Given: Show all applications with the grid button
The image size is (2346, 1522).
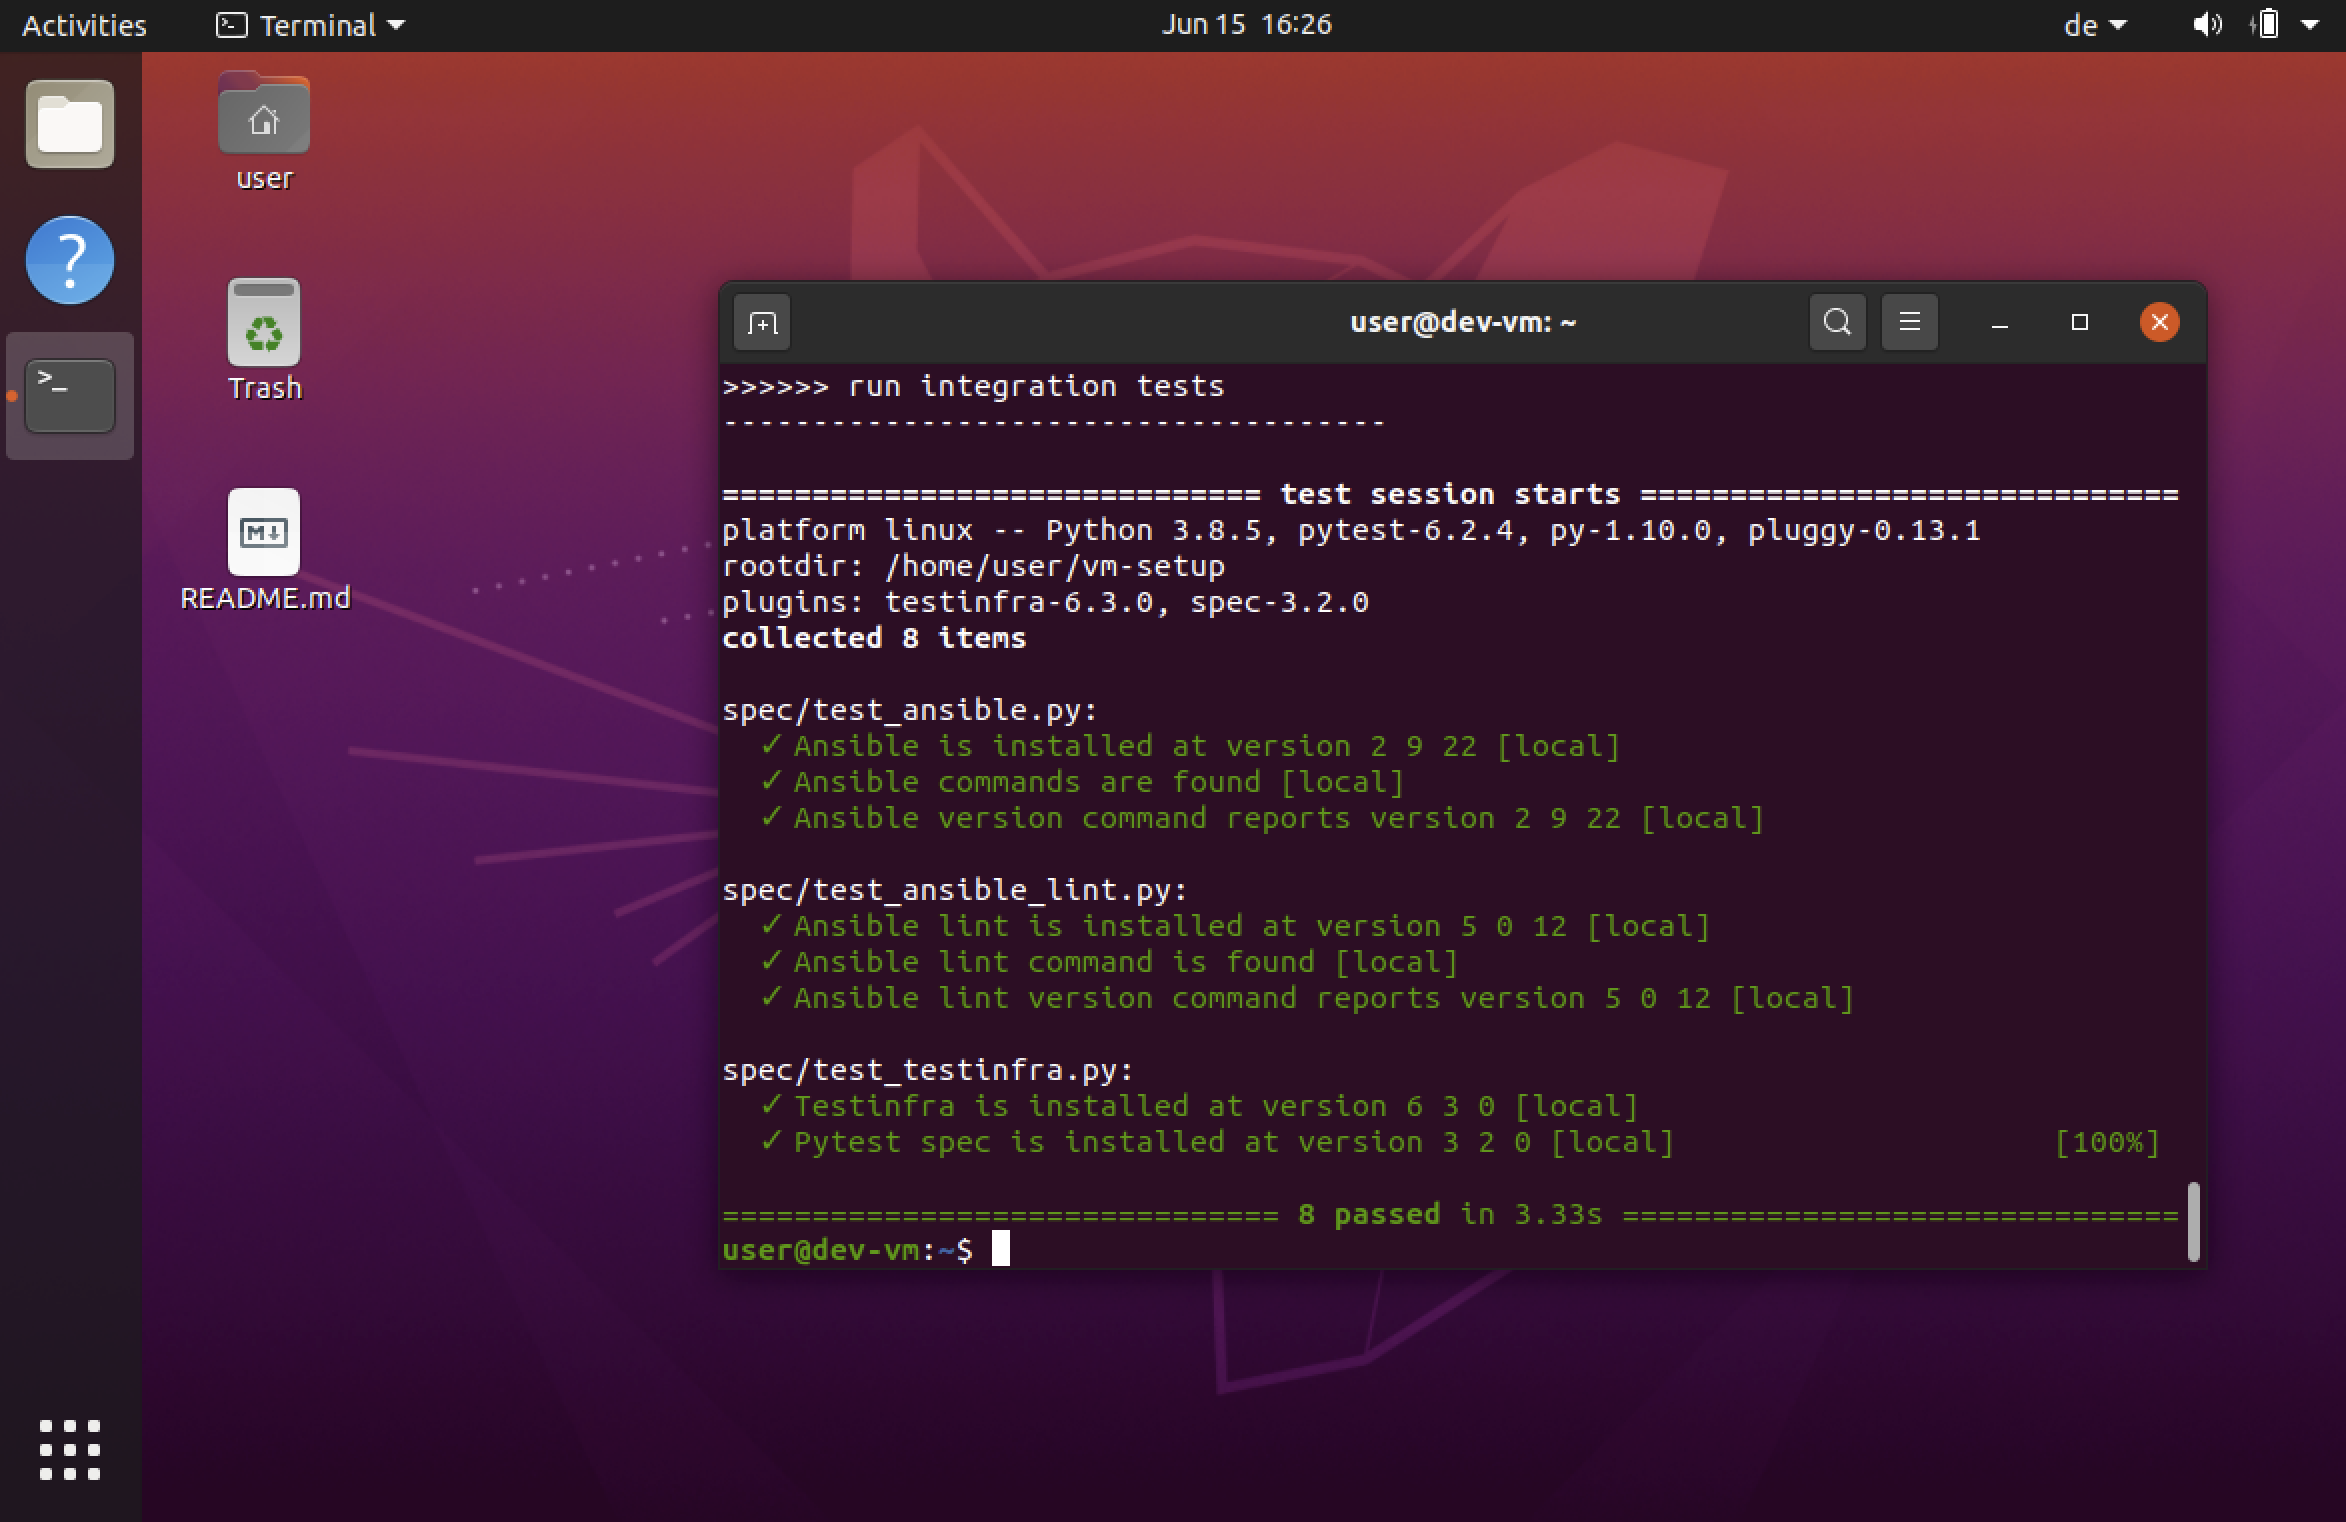Looking at the screenshot, I should tap(69, 1450).
